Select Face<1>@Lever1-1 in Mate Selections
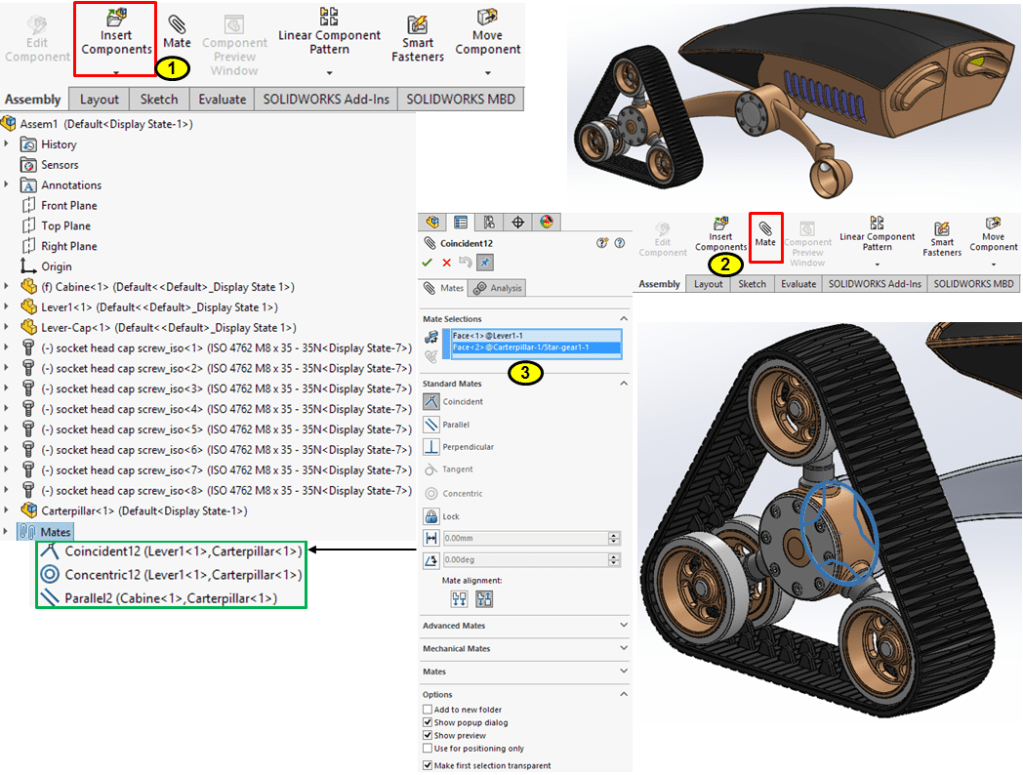1023x775 pixels. click(488, 336)
